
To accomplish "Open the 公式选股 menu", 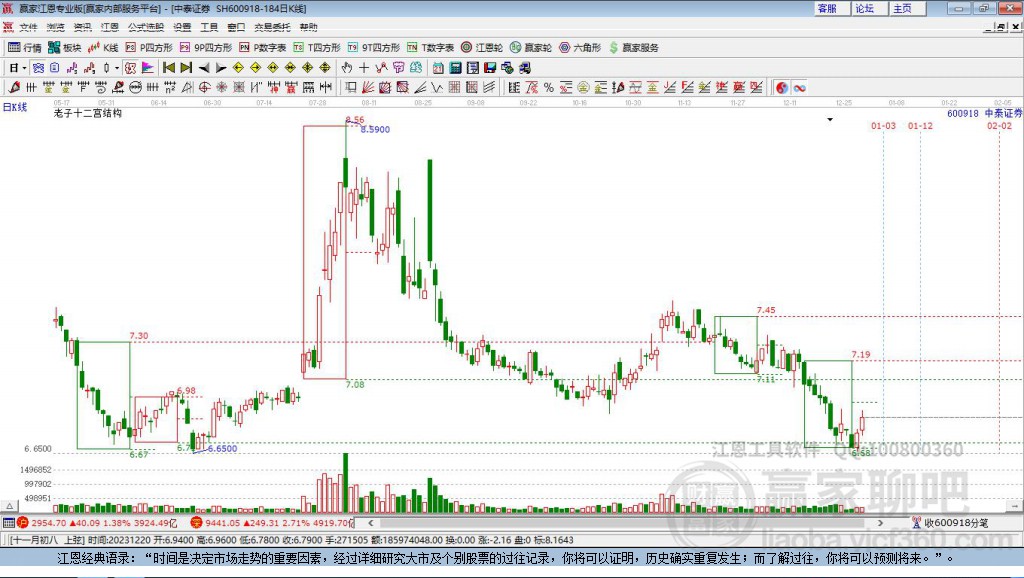I will [x=146, y=27].
